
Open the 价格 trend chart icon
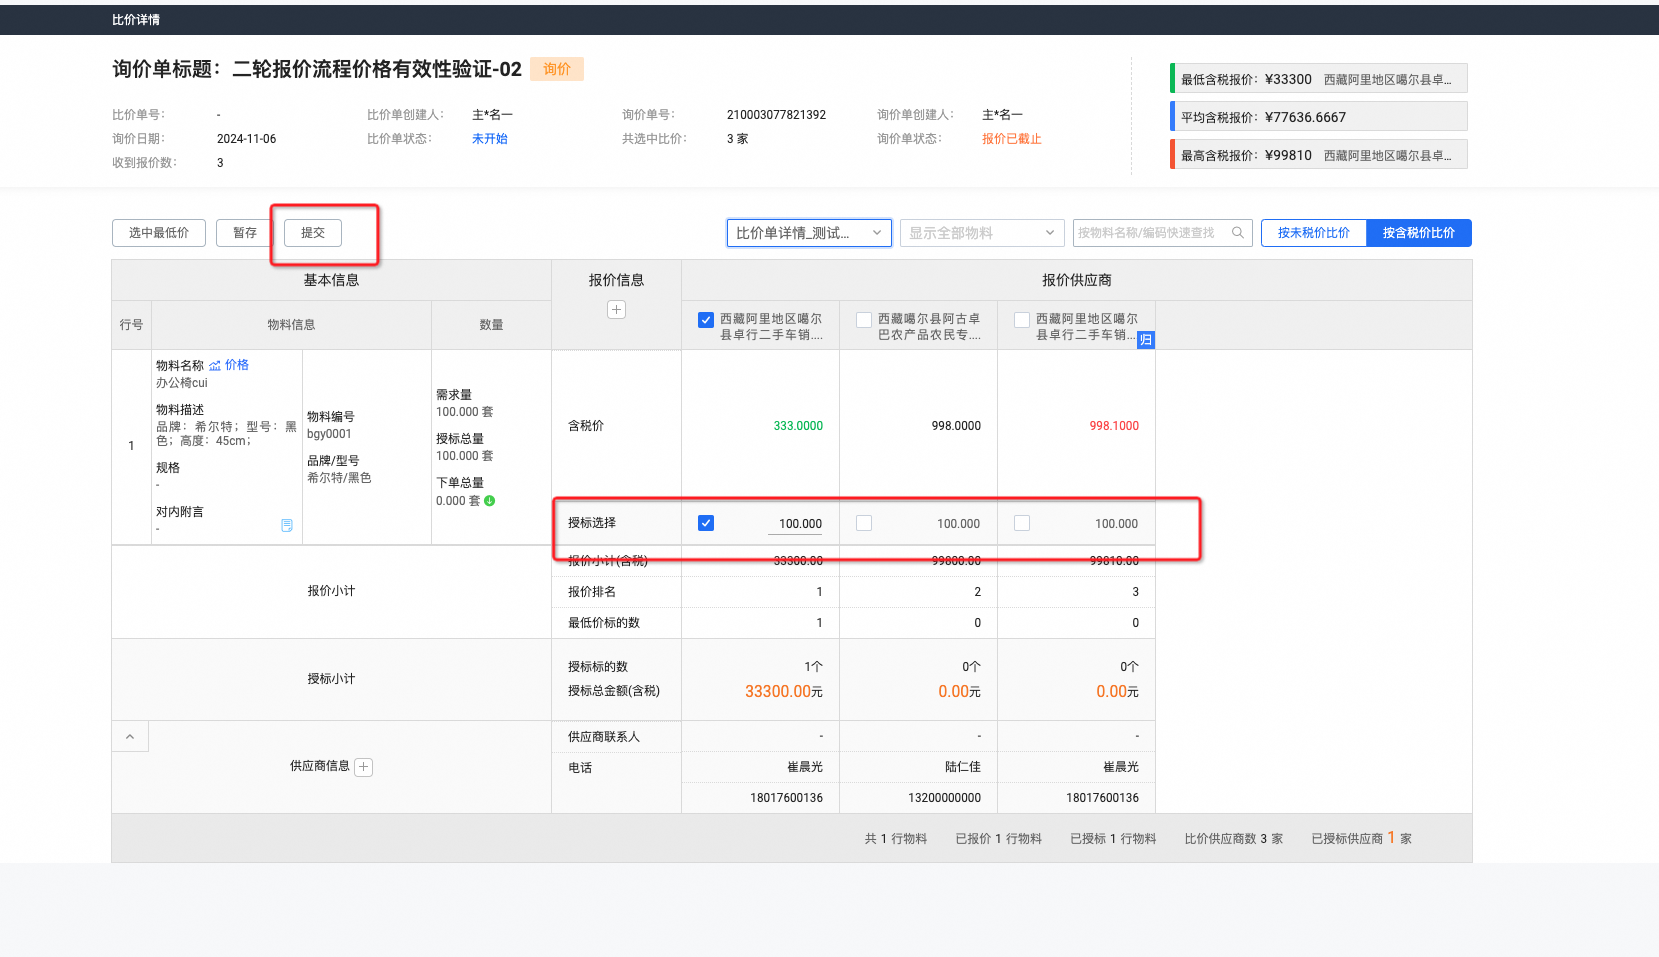(215, 366)
